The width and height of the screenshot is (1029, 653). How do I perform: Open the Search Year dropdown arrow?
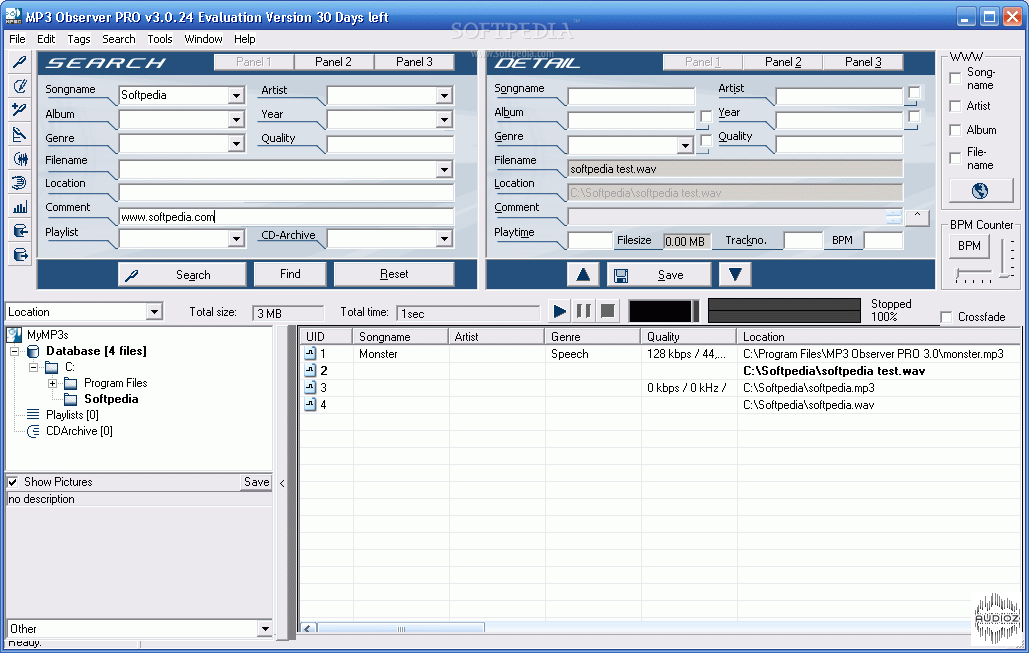click(444, 119)
